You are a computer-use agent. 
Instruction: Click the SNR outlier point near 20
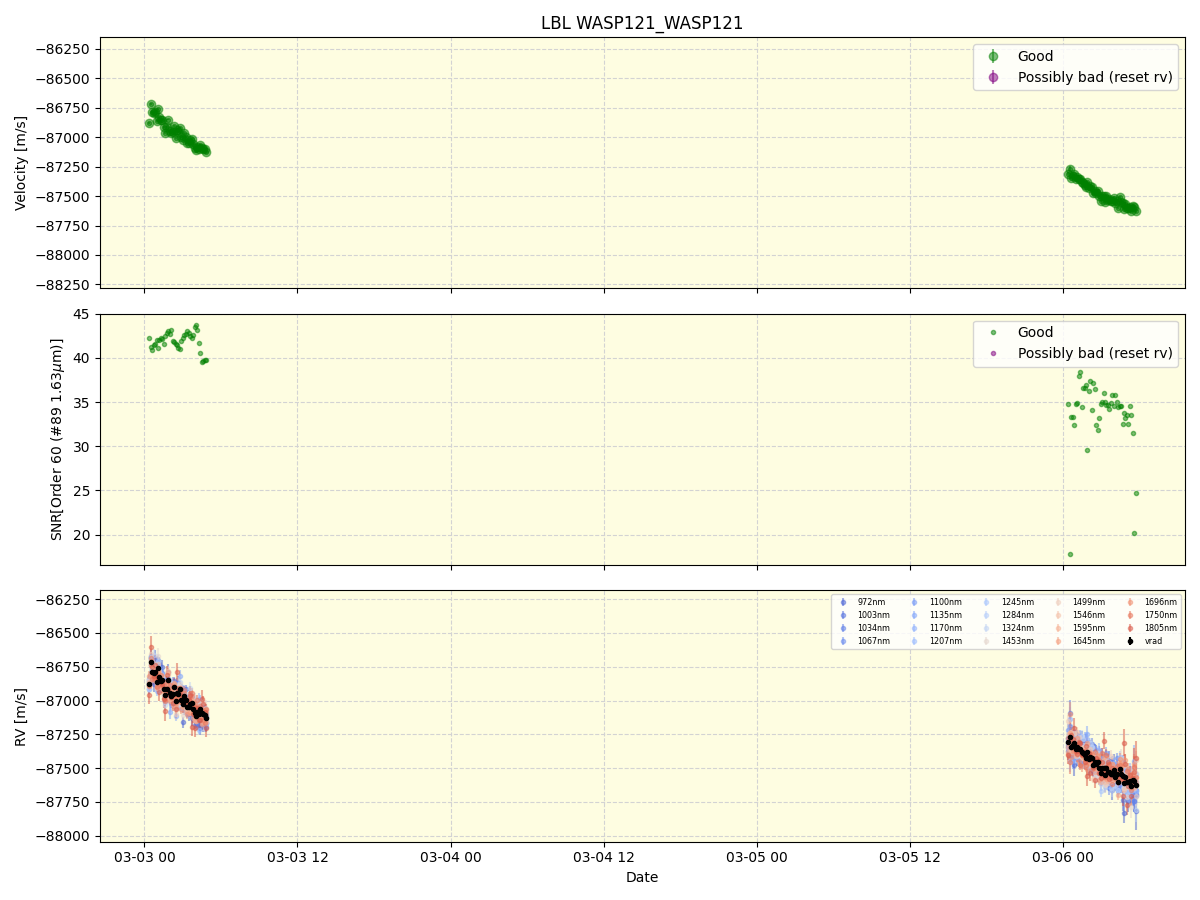(1134, 533)
